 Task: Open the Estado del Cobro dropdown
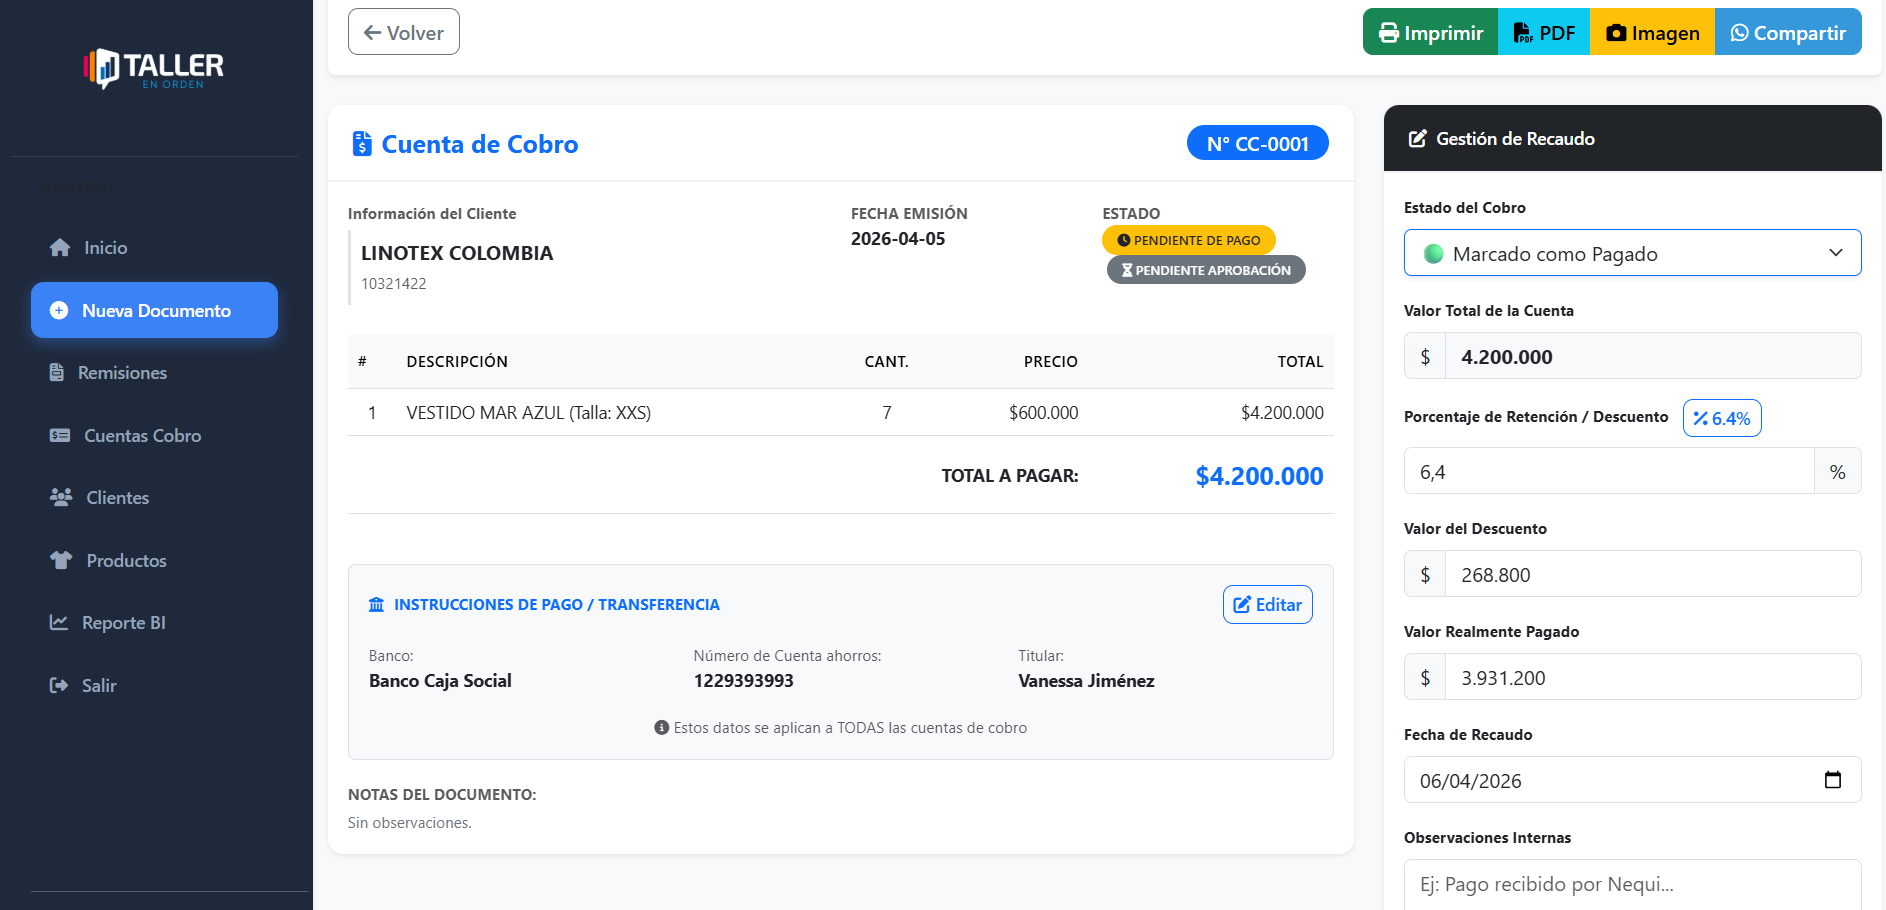pos(1631,253)
